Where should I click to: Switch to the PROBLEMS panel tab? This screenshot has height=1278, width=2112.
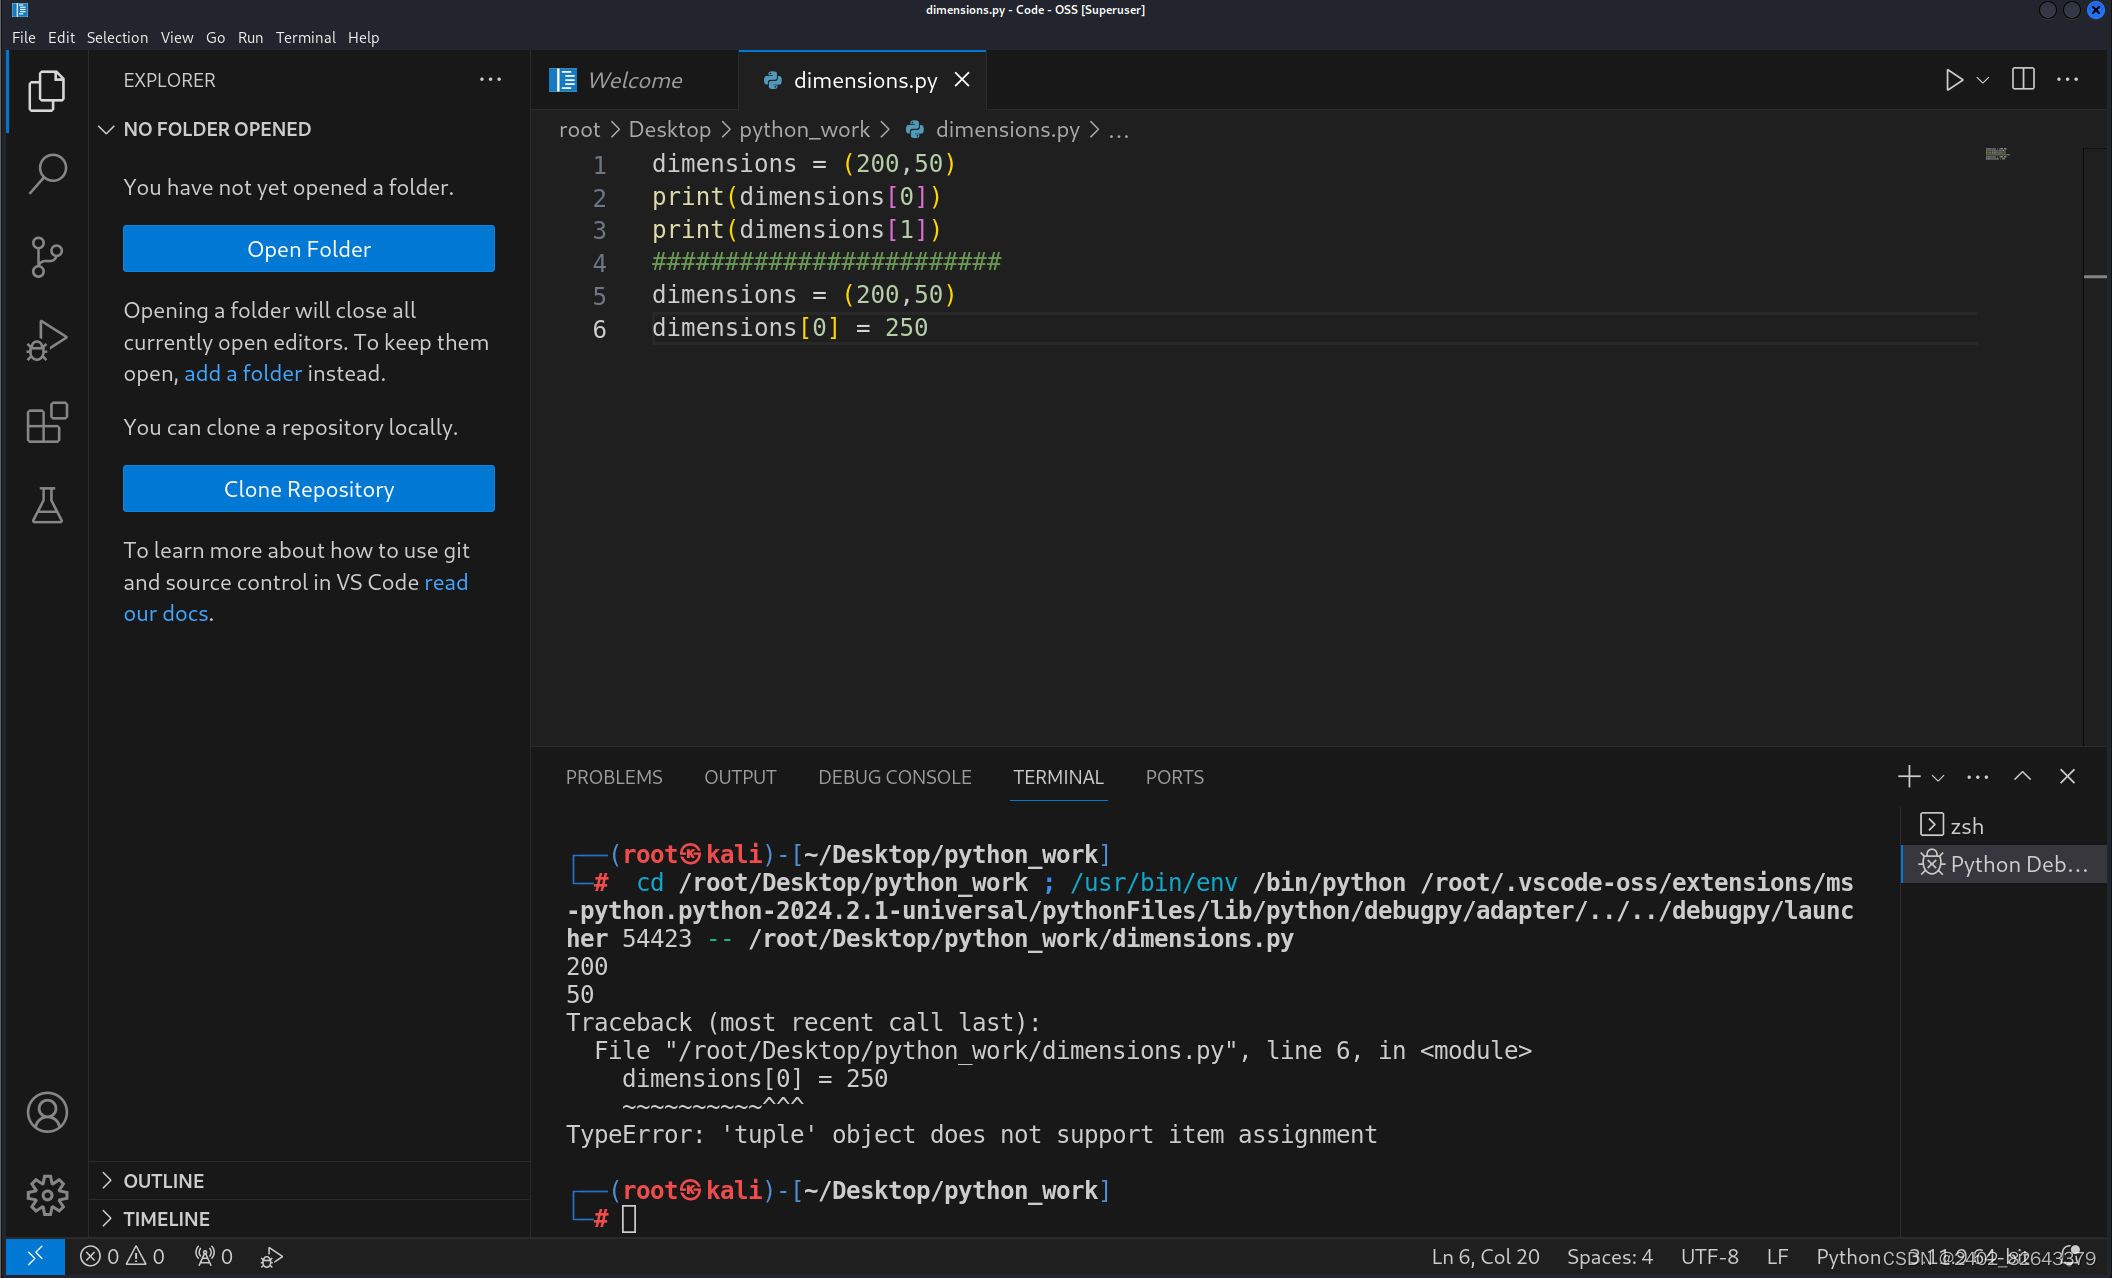pos(614,777)
